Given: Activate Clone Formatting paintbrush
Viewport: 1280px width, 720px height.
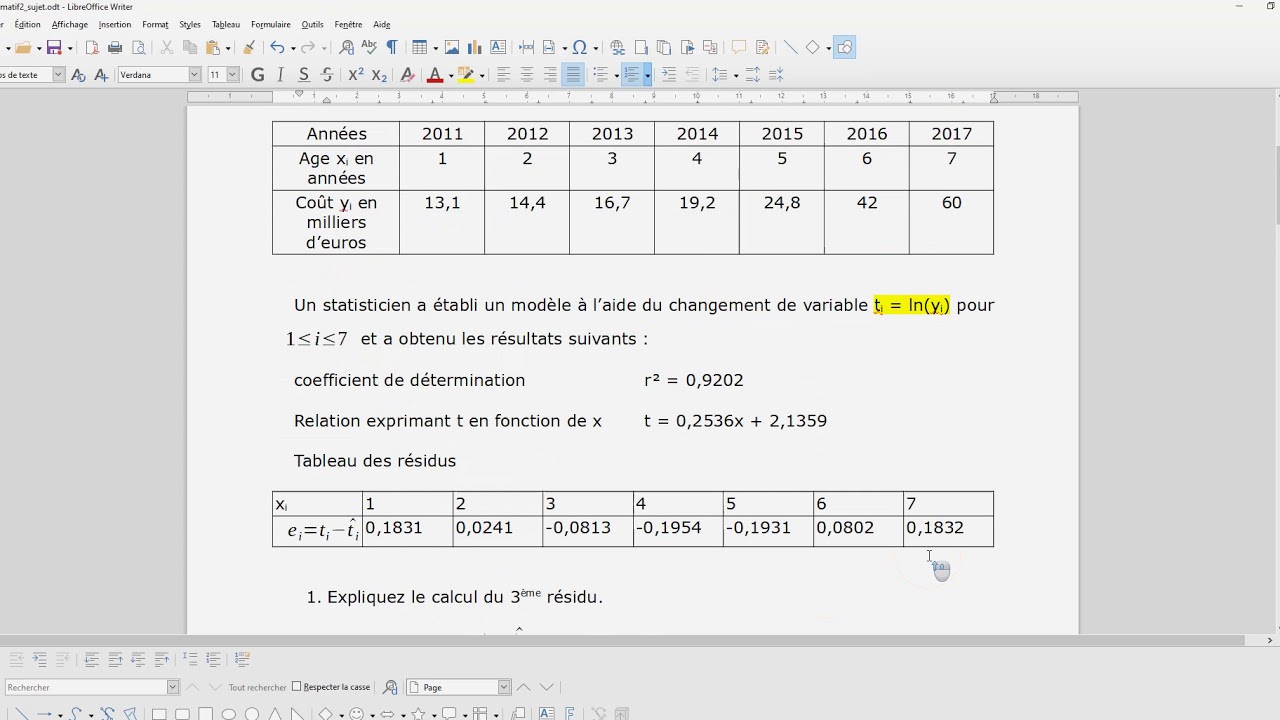Looking at the screenshot, I should [248, 47].
